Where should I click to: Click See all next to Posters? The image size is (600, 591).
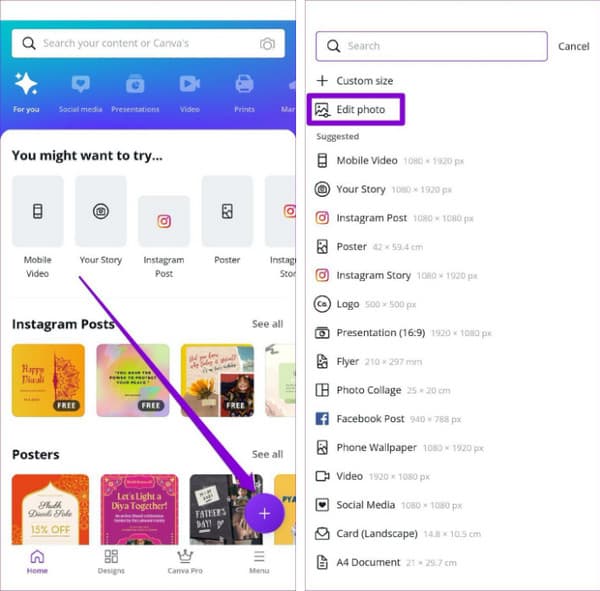point(267,454)
